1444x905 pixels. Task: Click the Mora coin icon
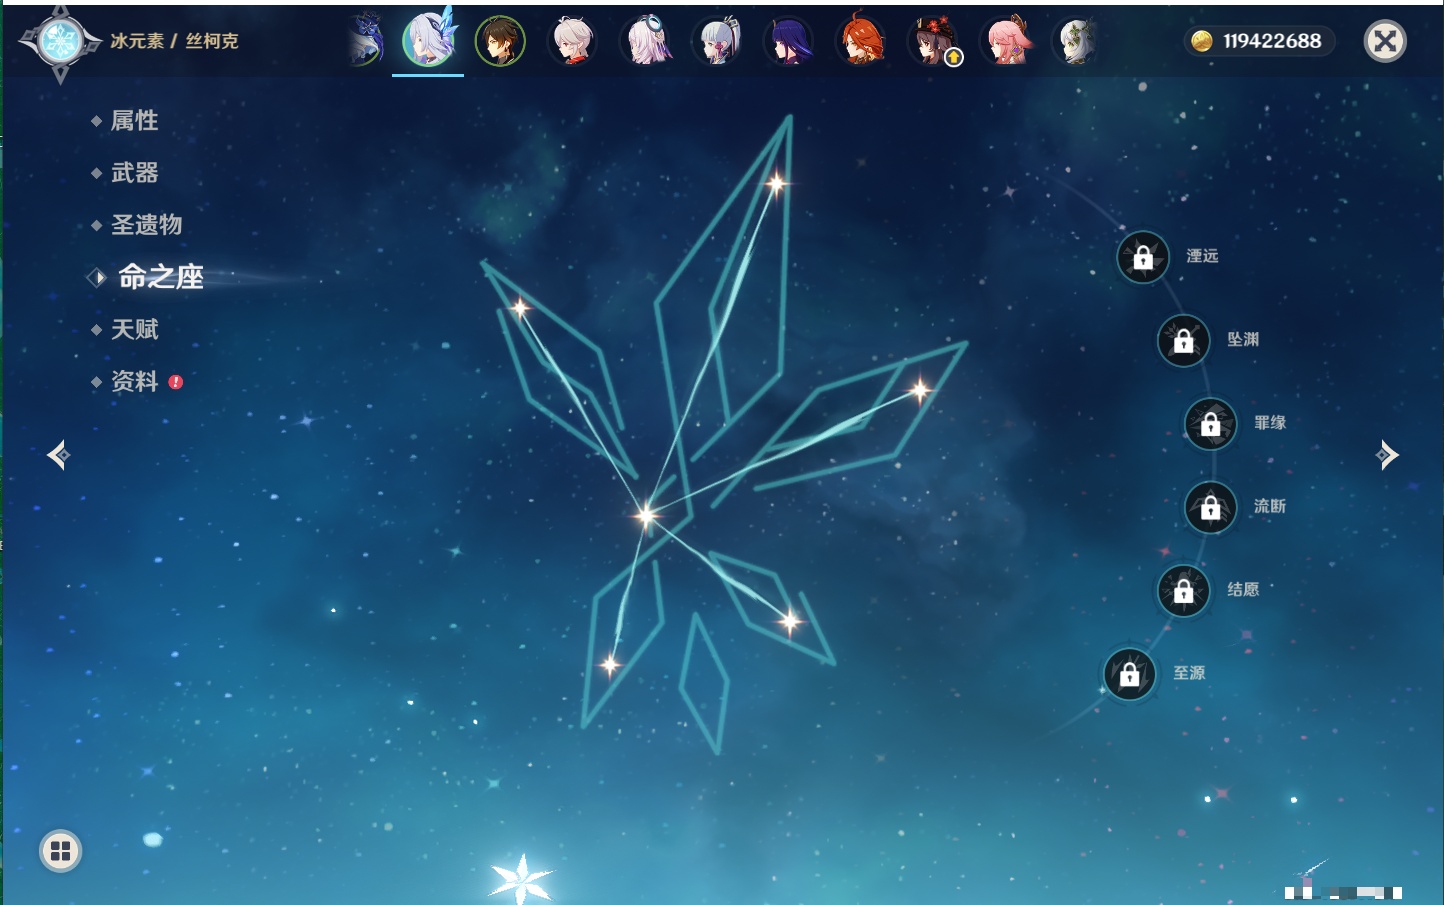[x=1202, y=41]
